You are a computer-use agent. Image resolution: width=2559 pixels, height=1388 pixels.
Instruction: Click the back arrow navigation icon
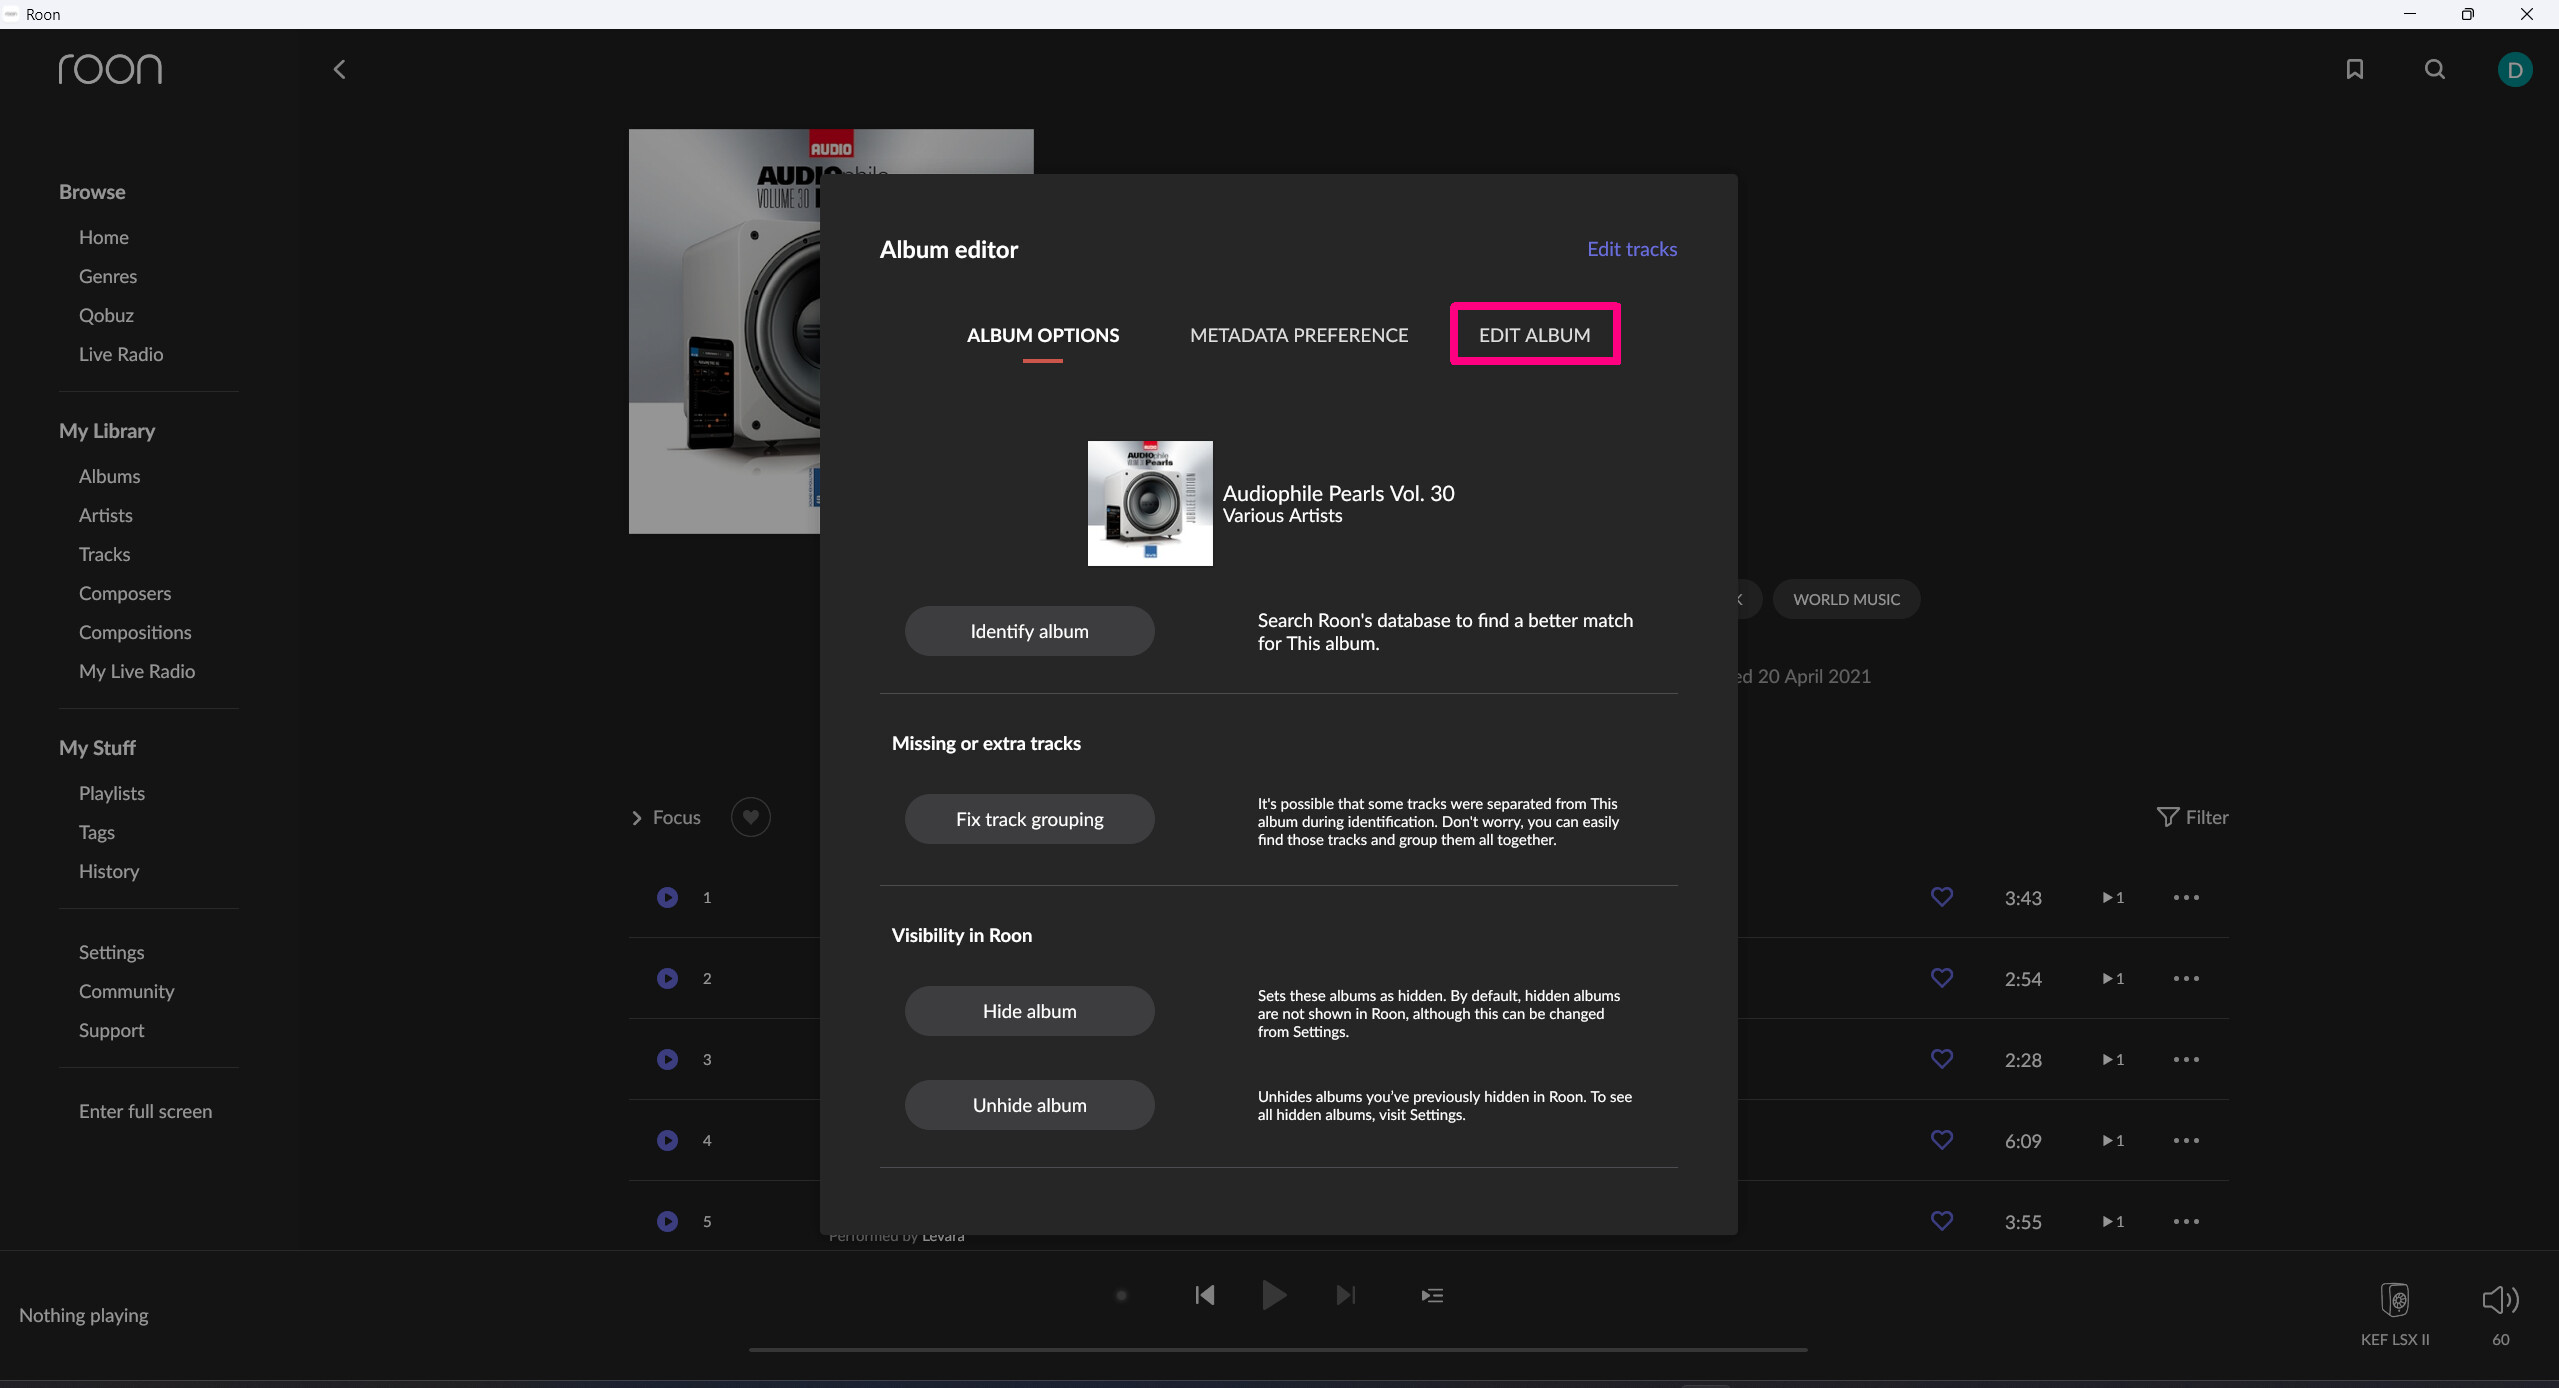click(x=339, y=69)
